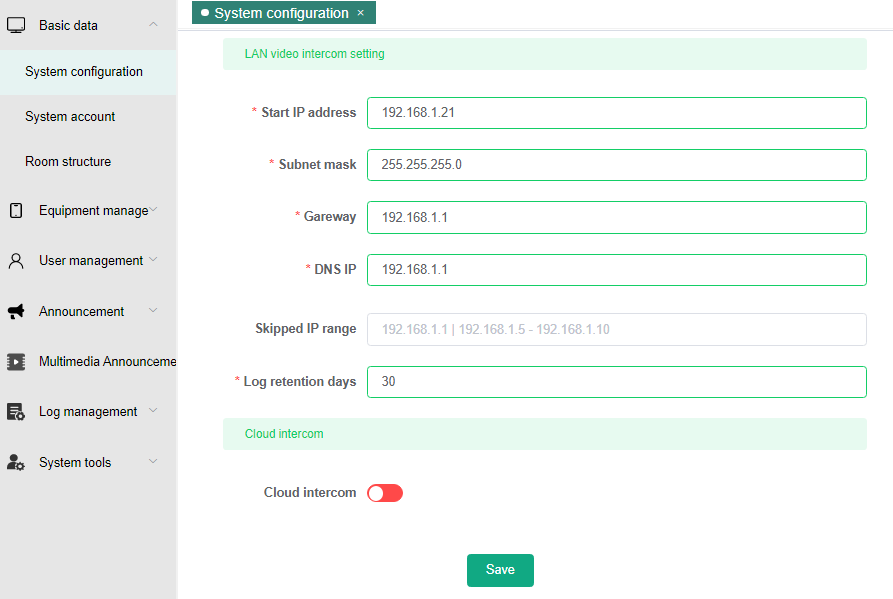Click the Basic data monitor icon
The image size is (893, 599).
tap(16, 26)
